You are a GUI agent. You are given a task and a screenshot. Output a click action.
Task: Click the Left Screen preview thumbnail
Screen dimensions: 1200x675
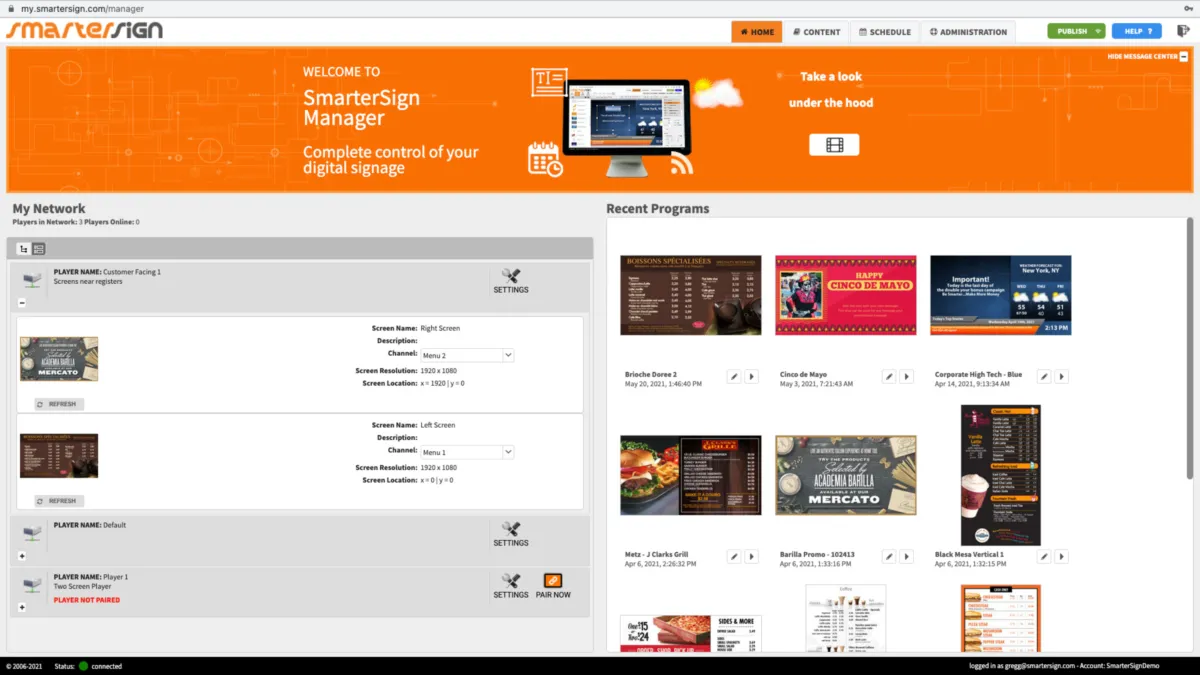click(x=59, y=456)
